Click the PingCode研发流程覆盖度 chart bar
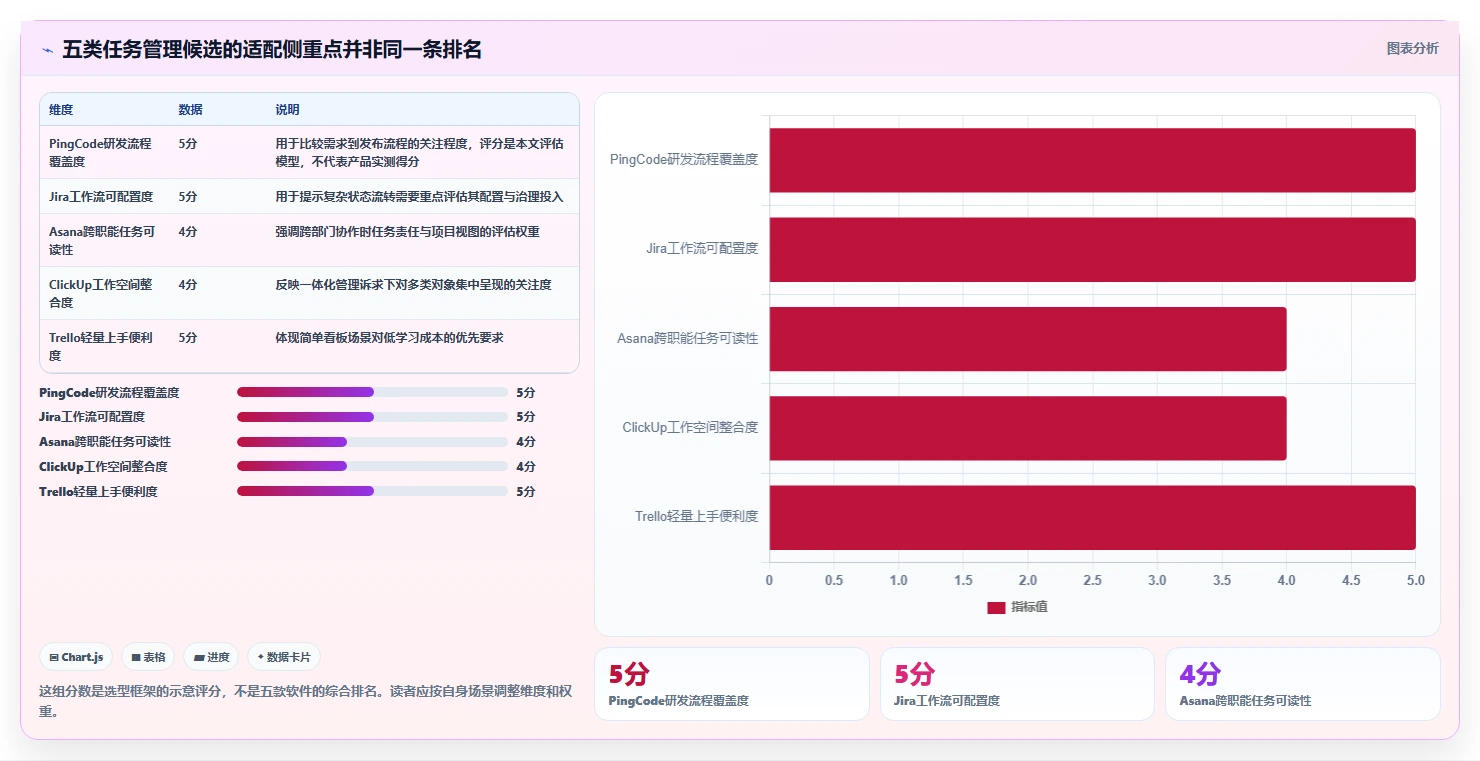Image resolution: width=1480 pixels, height=761 pixels. [x=1092, y=160]
